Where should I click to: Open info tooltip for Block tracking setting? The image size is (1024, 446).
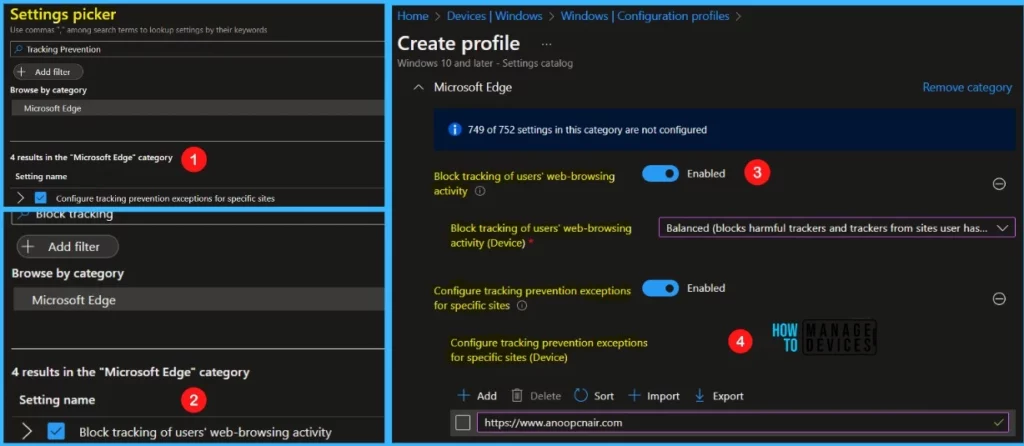coord(479,191)
